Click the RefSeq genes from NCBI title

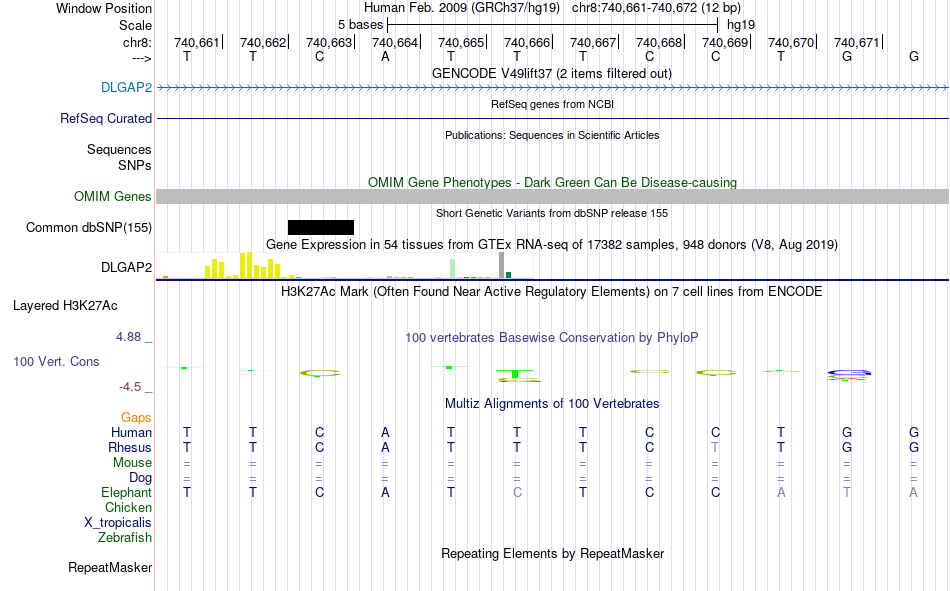coord(553,104)
